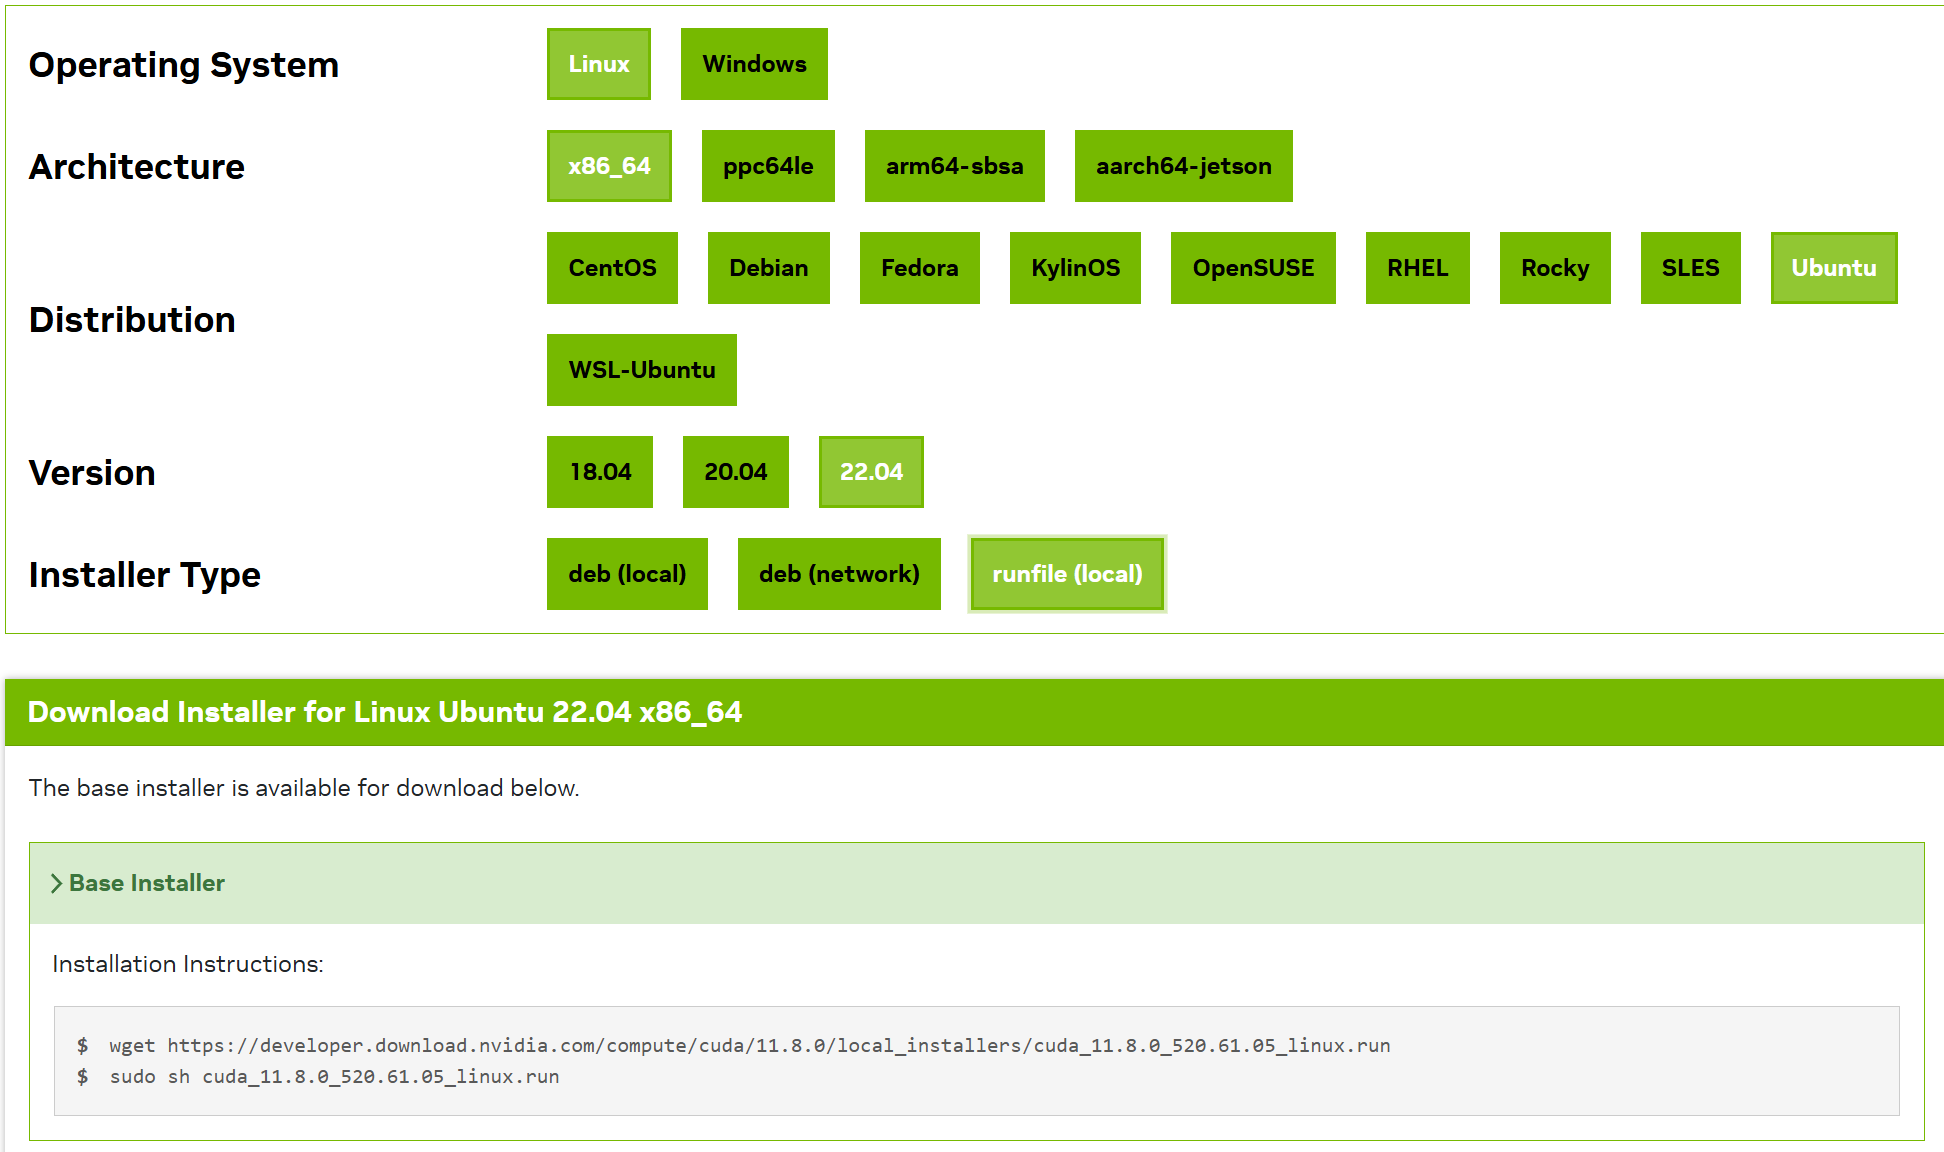Select Ubuntu version 20.04
The width and height of the screenshot is (1944, 1152).
click(x=736, y=472)
